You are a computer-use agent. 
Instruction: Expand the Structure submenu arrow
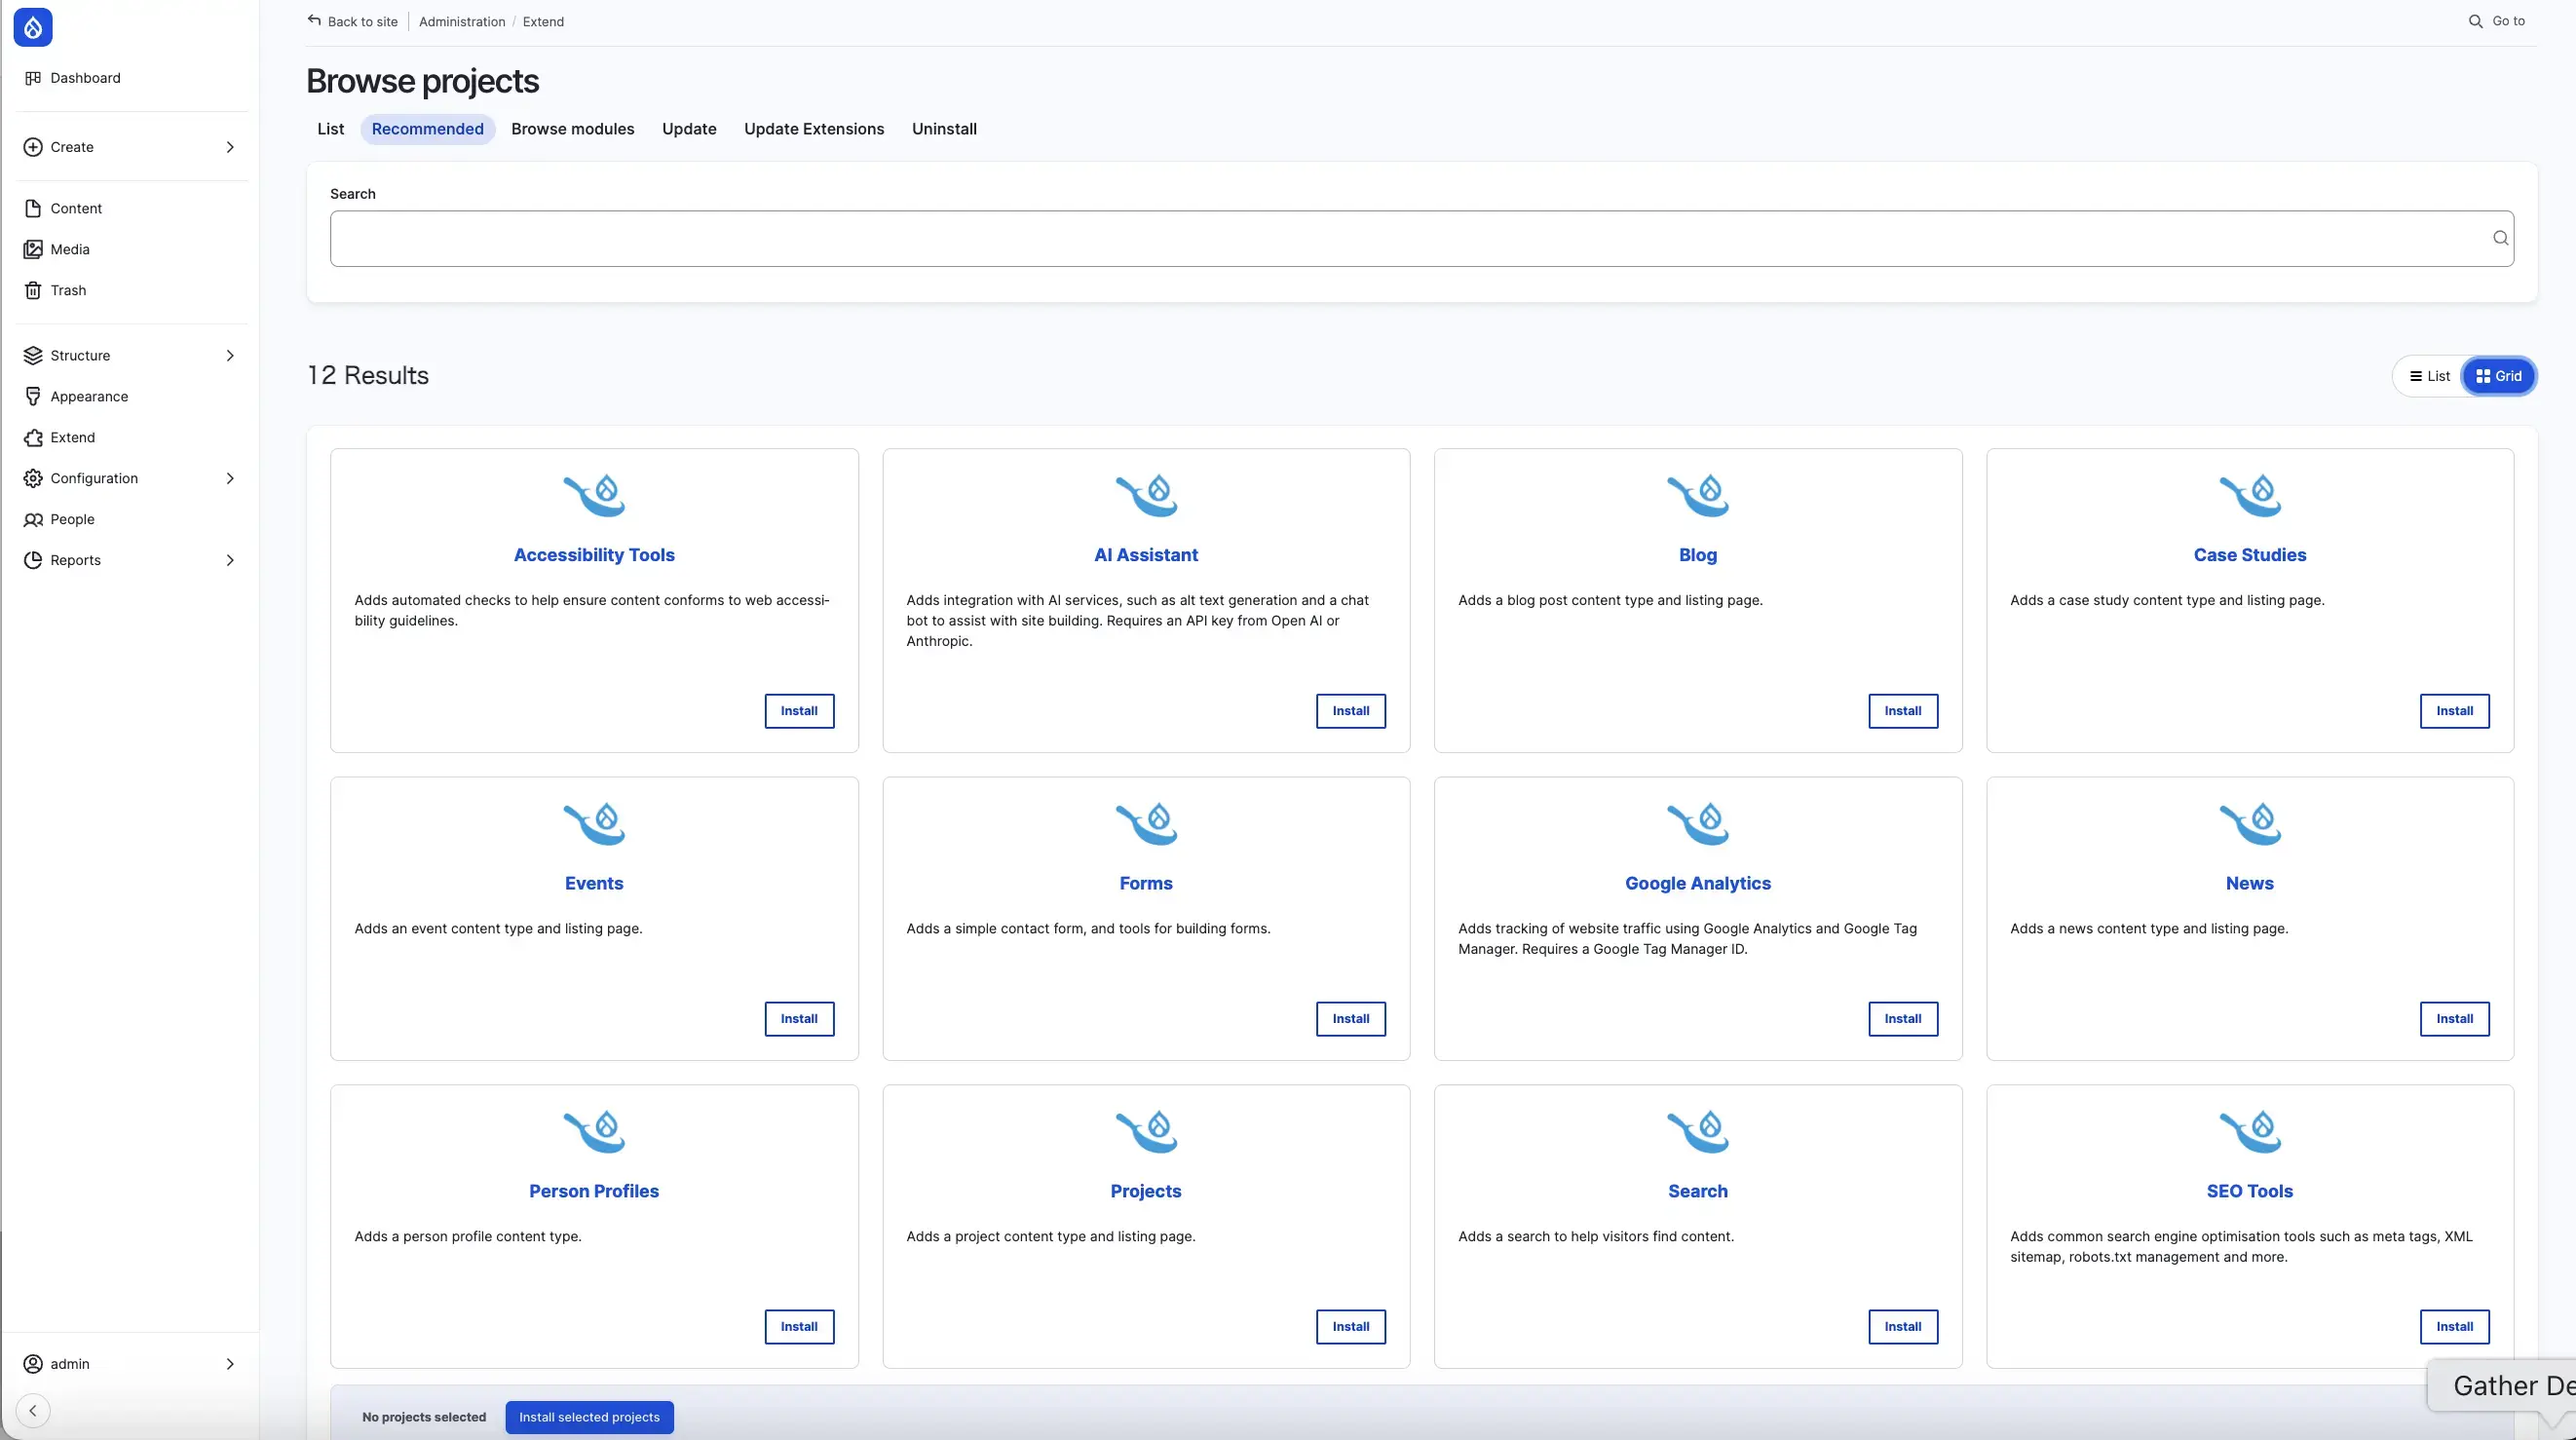point(230,355)
